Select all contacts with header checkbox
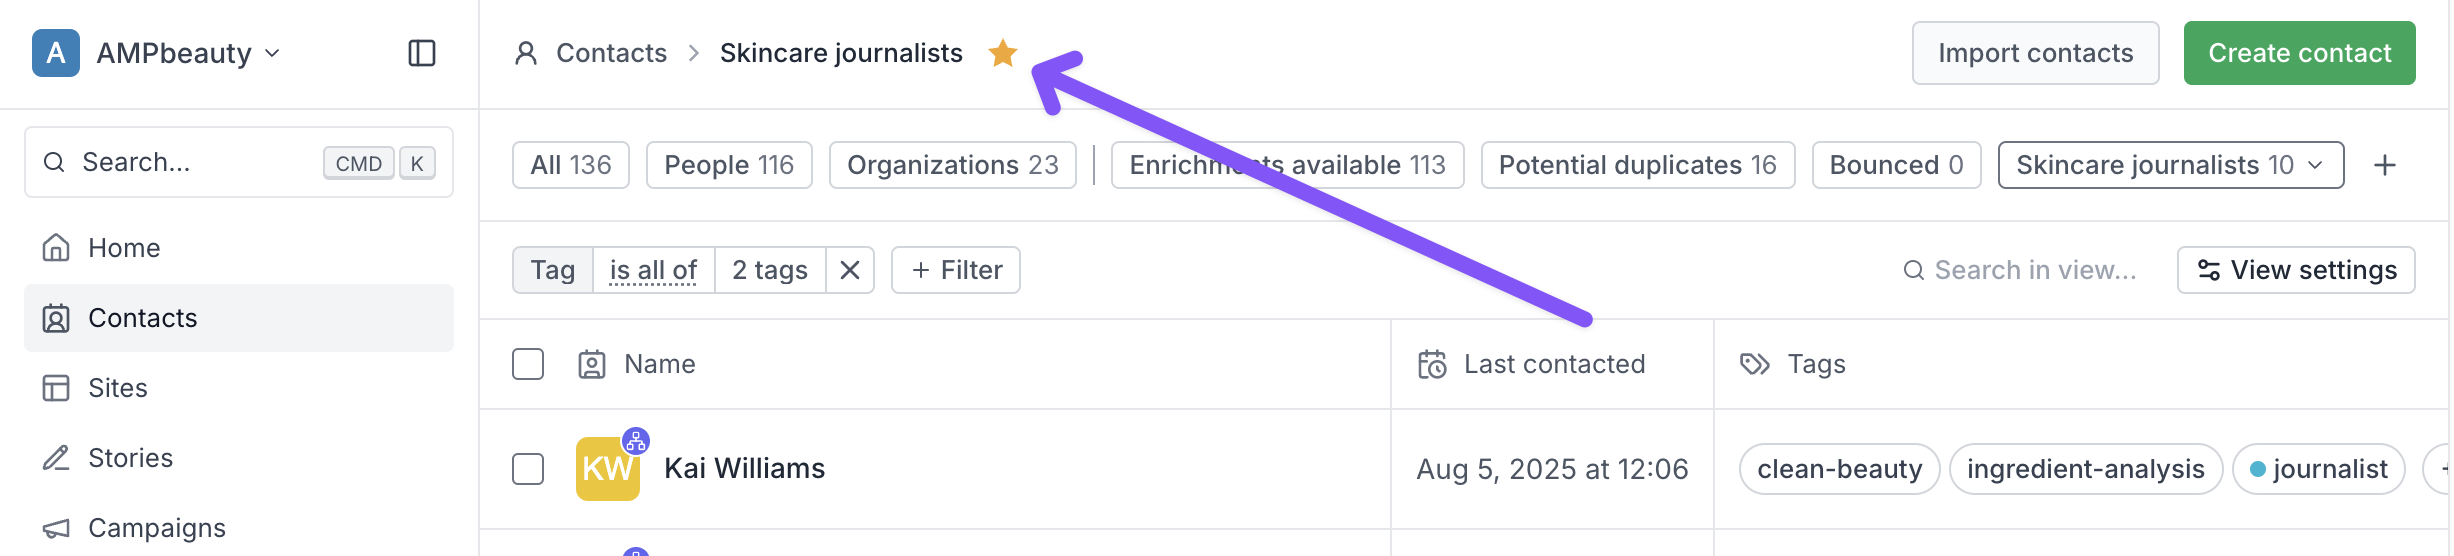2454x556 pixels. tap(528, 364)
